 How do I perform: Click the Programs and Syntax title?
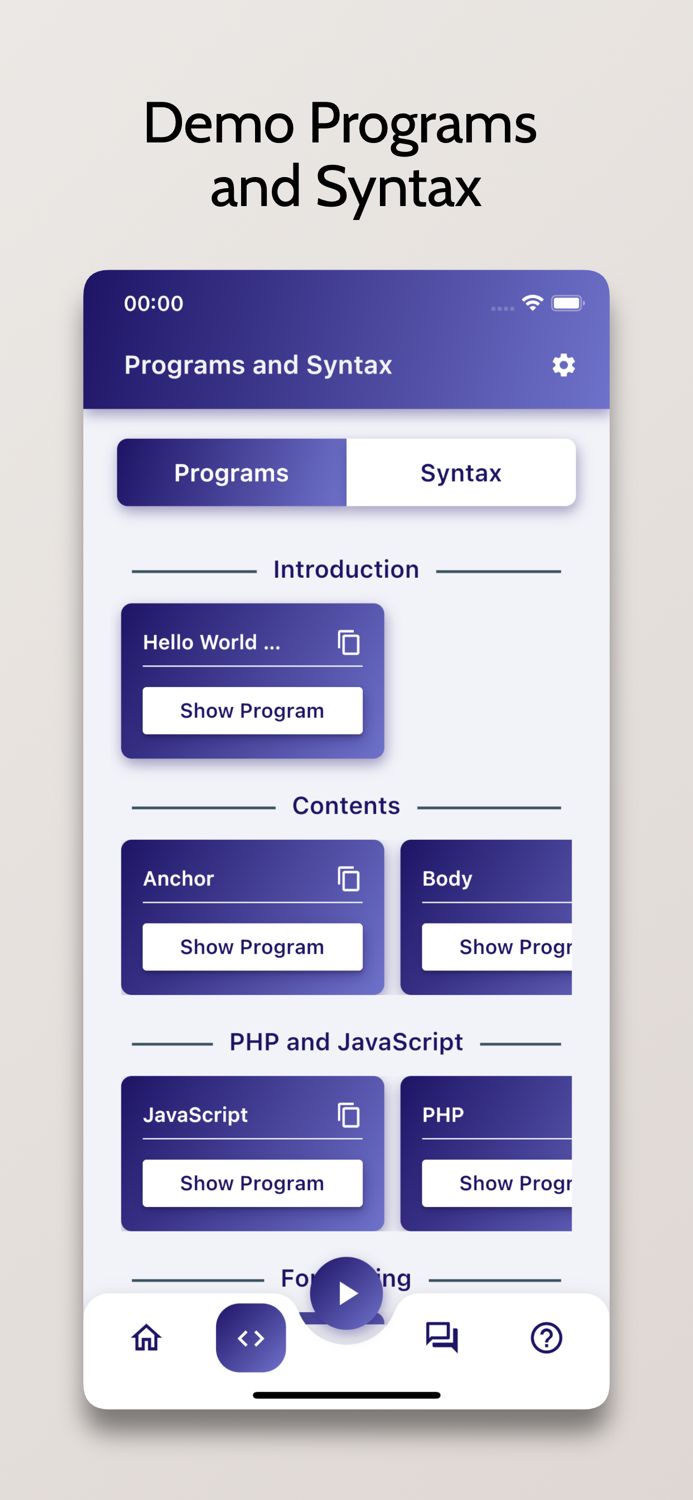coord(258,365)
